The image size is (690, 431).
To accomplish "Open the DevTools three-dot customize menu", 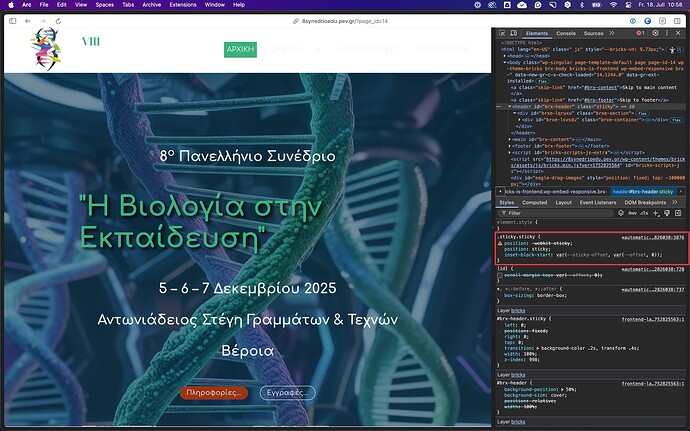I will 667,33.
